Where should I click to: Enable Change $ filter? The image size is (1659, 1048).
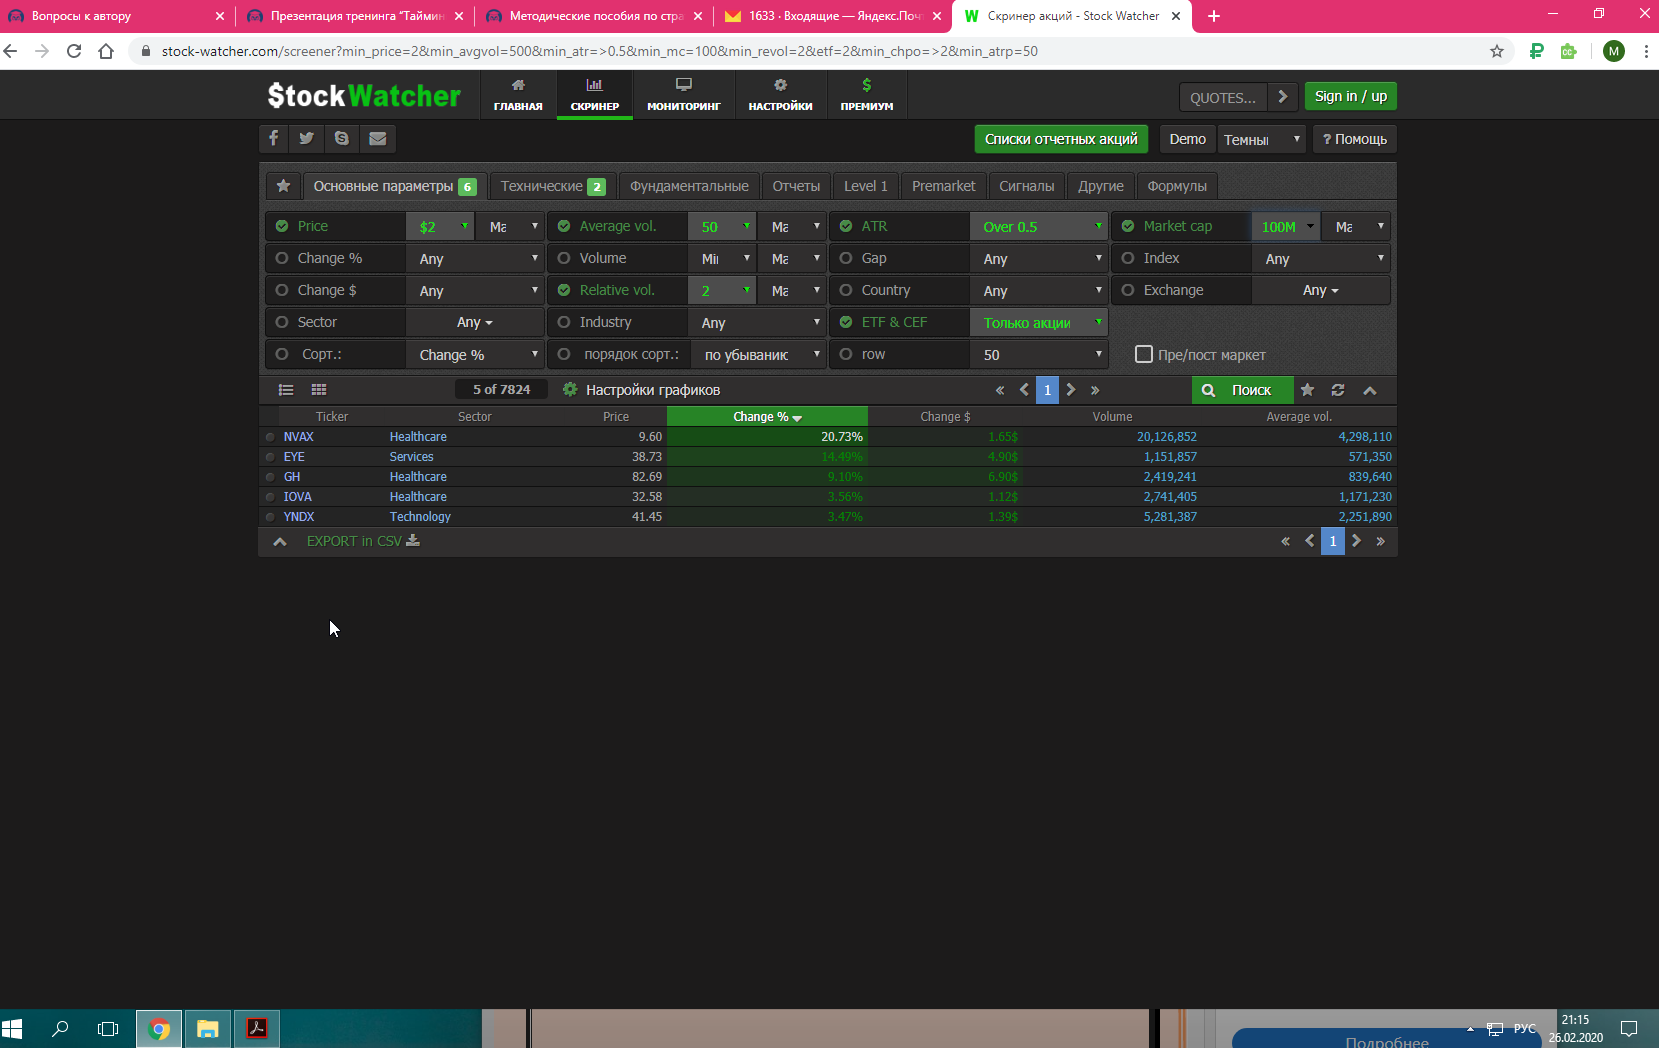pyautogui.click(x=282, y=290)
